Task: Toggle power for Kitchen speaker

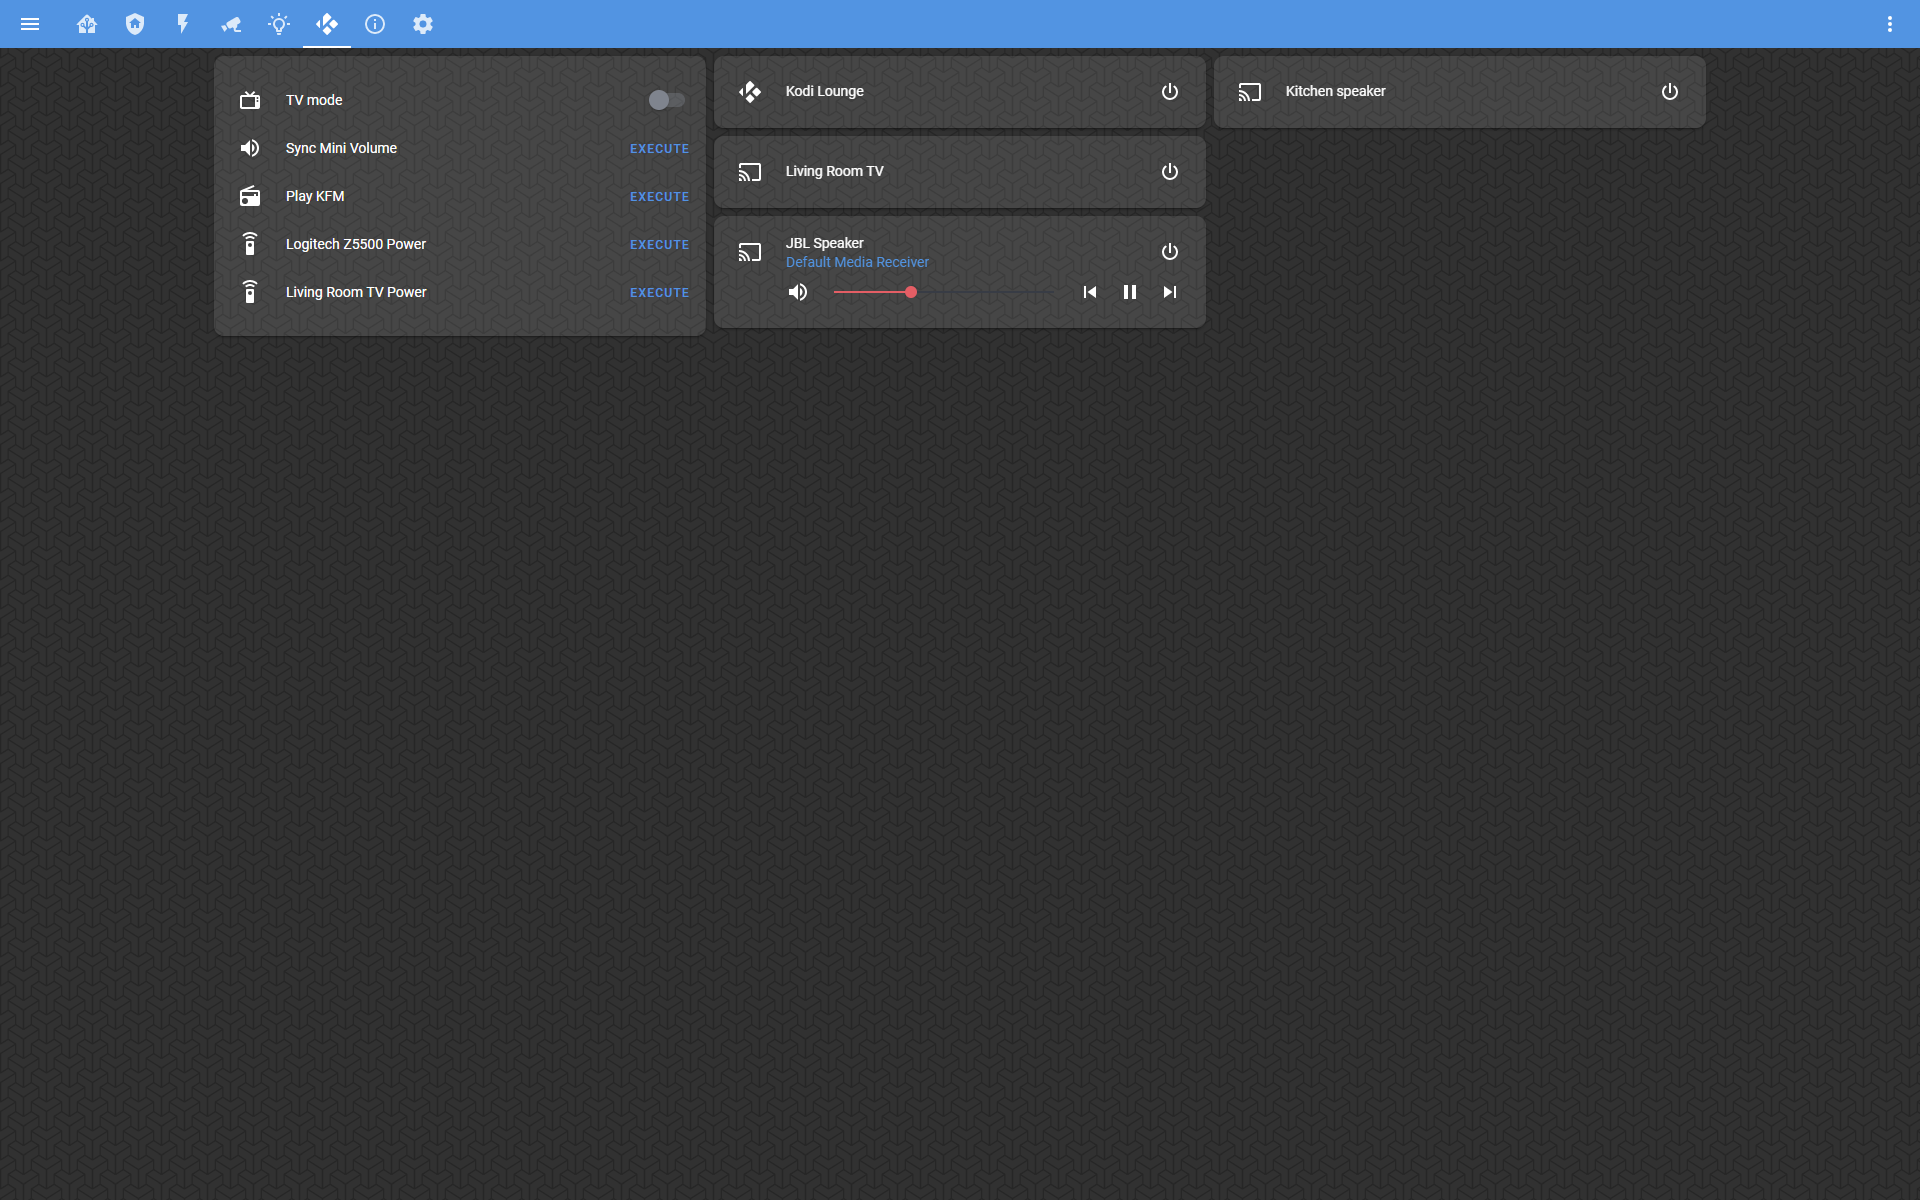Action: [1669, 92]
